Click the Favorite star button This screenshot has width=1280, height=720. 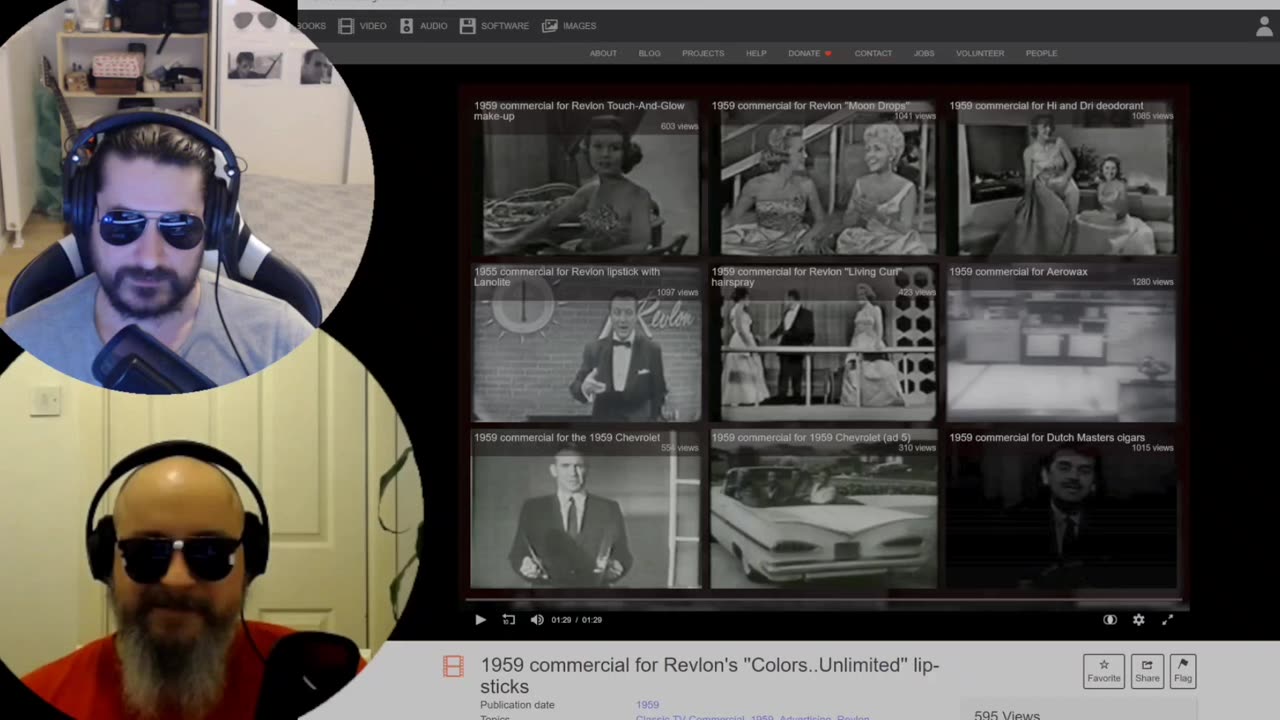[x=1104, y=671]
